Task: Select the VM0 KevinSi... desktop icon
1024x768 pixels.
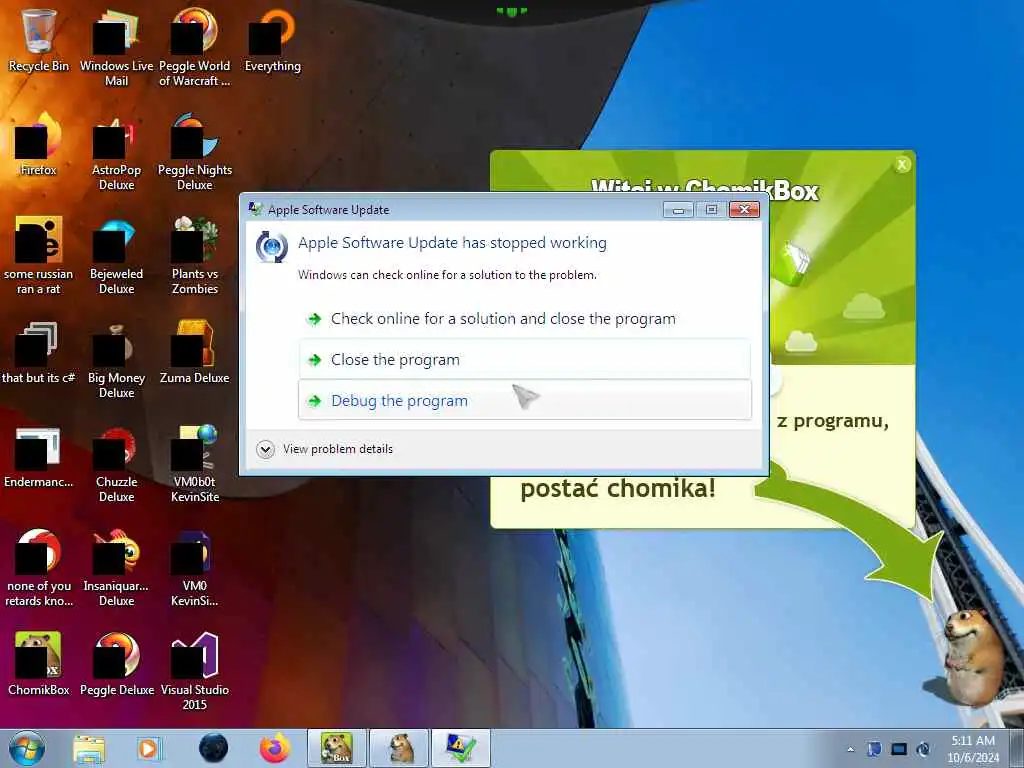Action: pos(195,567)
